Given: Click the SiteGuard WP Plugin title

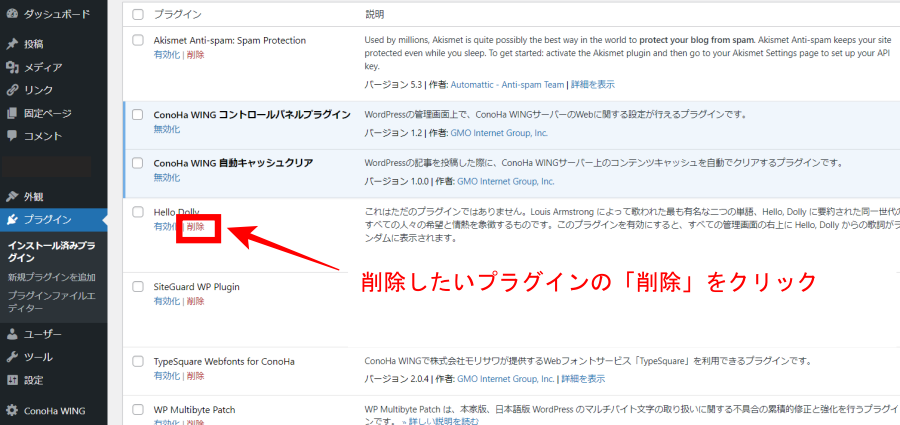Looking at the screenshot, I should click(196, 287).
